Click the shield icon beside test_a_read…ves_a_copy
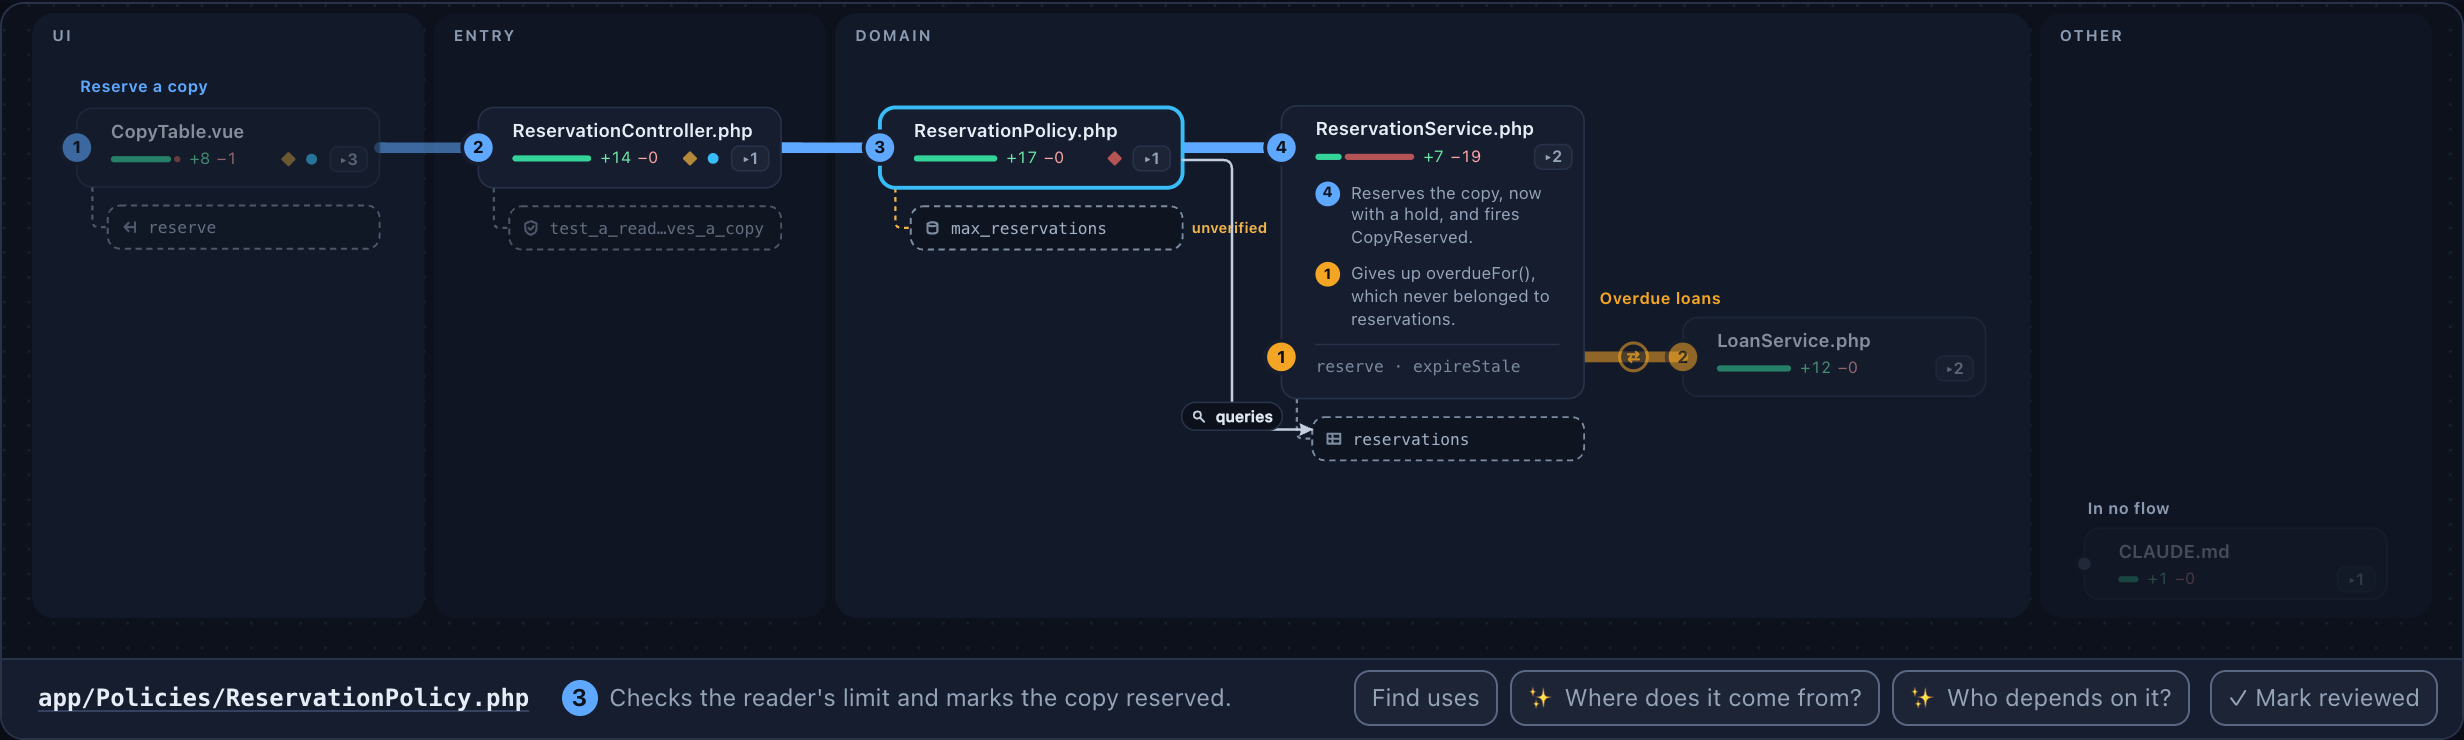The width and height of the screenshot is (2464, 740). (531, 228)
